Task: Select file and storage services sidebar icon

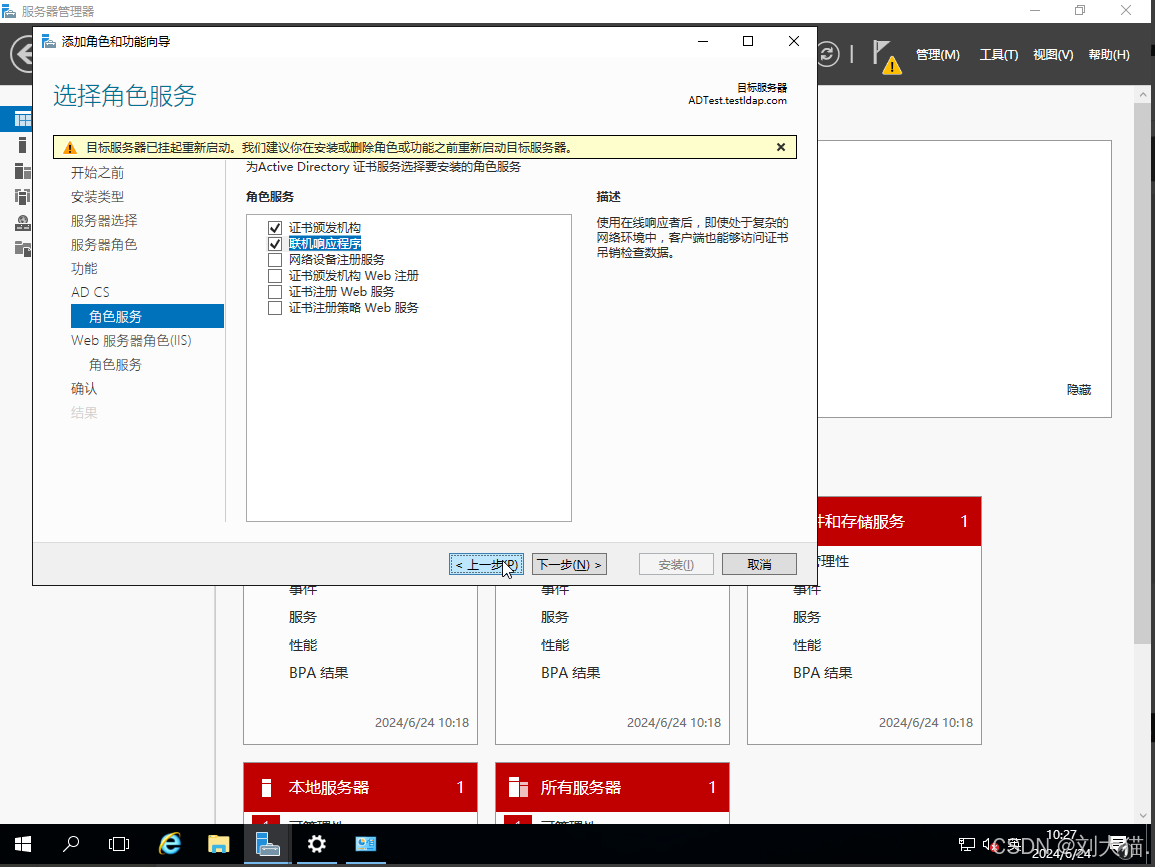Action: point(23,248)
